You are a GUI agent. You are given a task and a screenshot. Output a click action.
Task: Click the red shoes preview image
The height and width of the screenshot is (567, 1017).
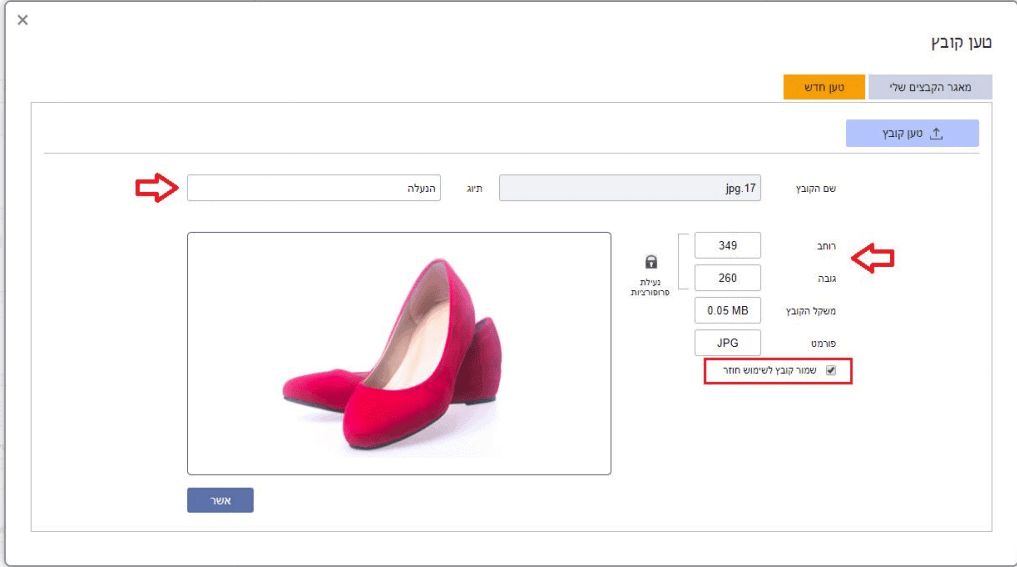399,354
